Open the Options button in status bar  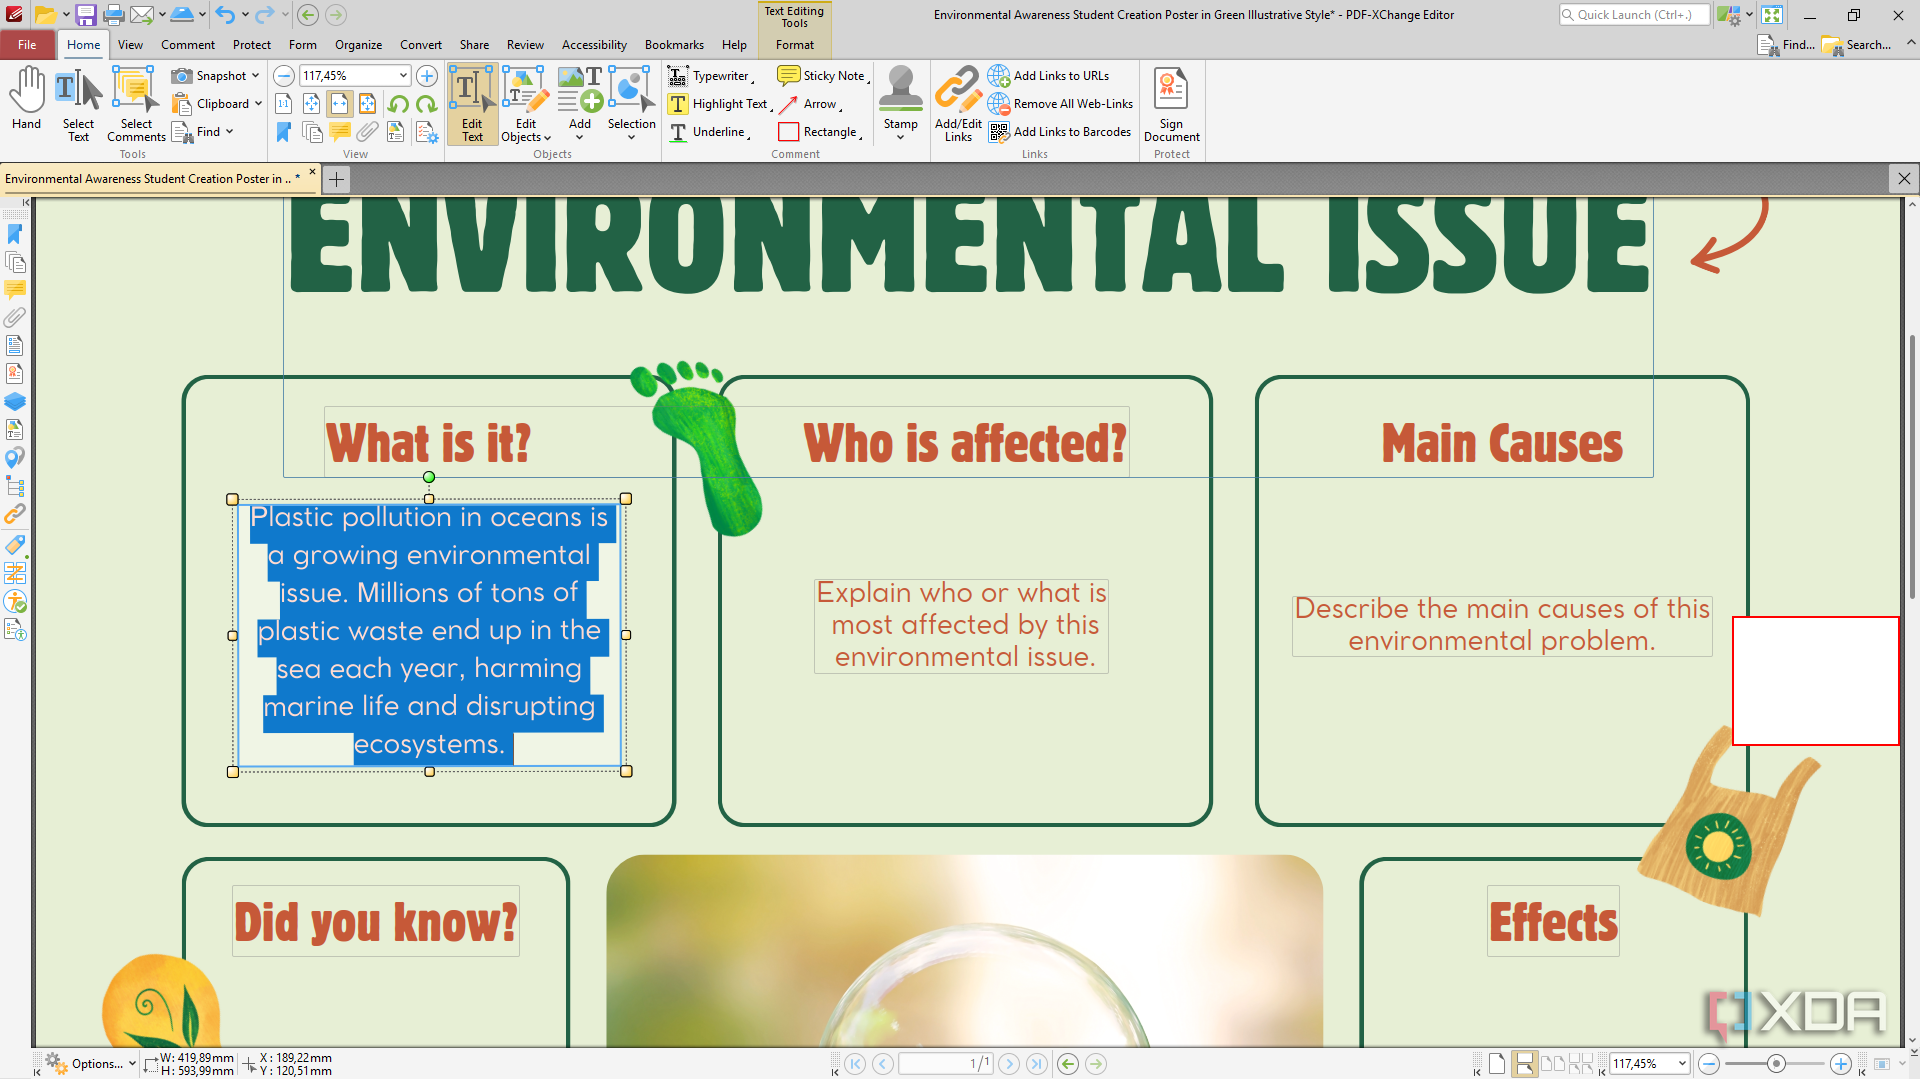pos(90,1064)
